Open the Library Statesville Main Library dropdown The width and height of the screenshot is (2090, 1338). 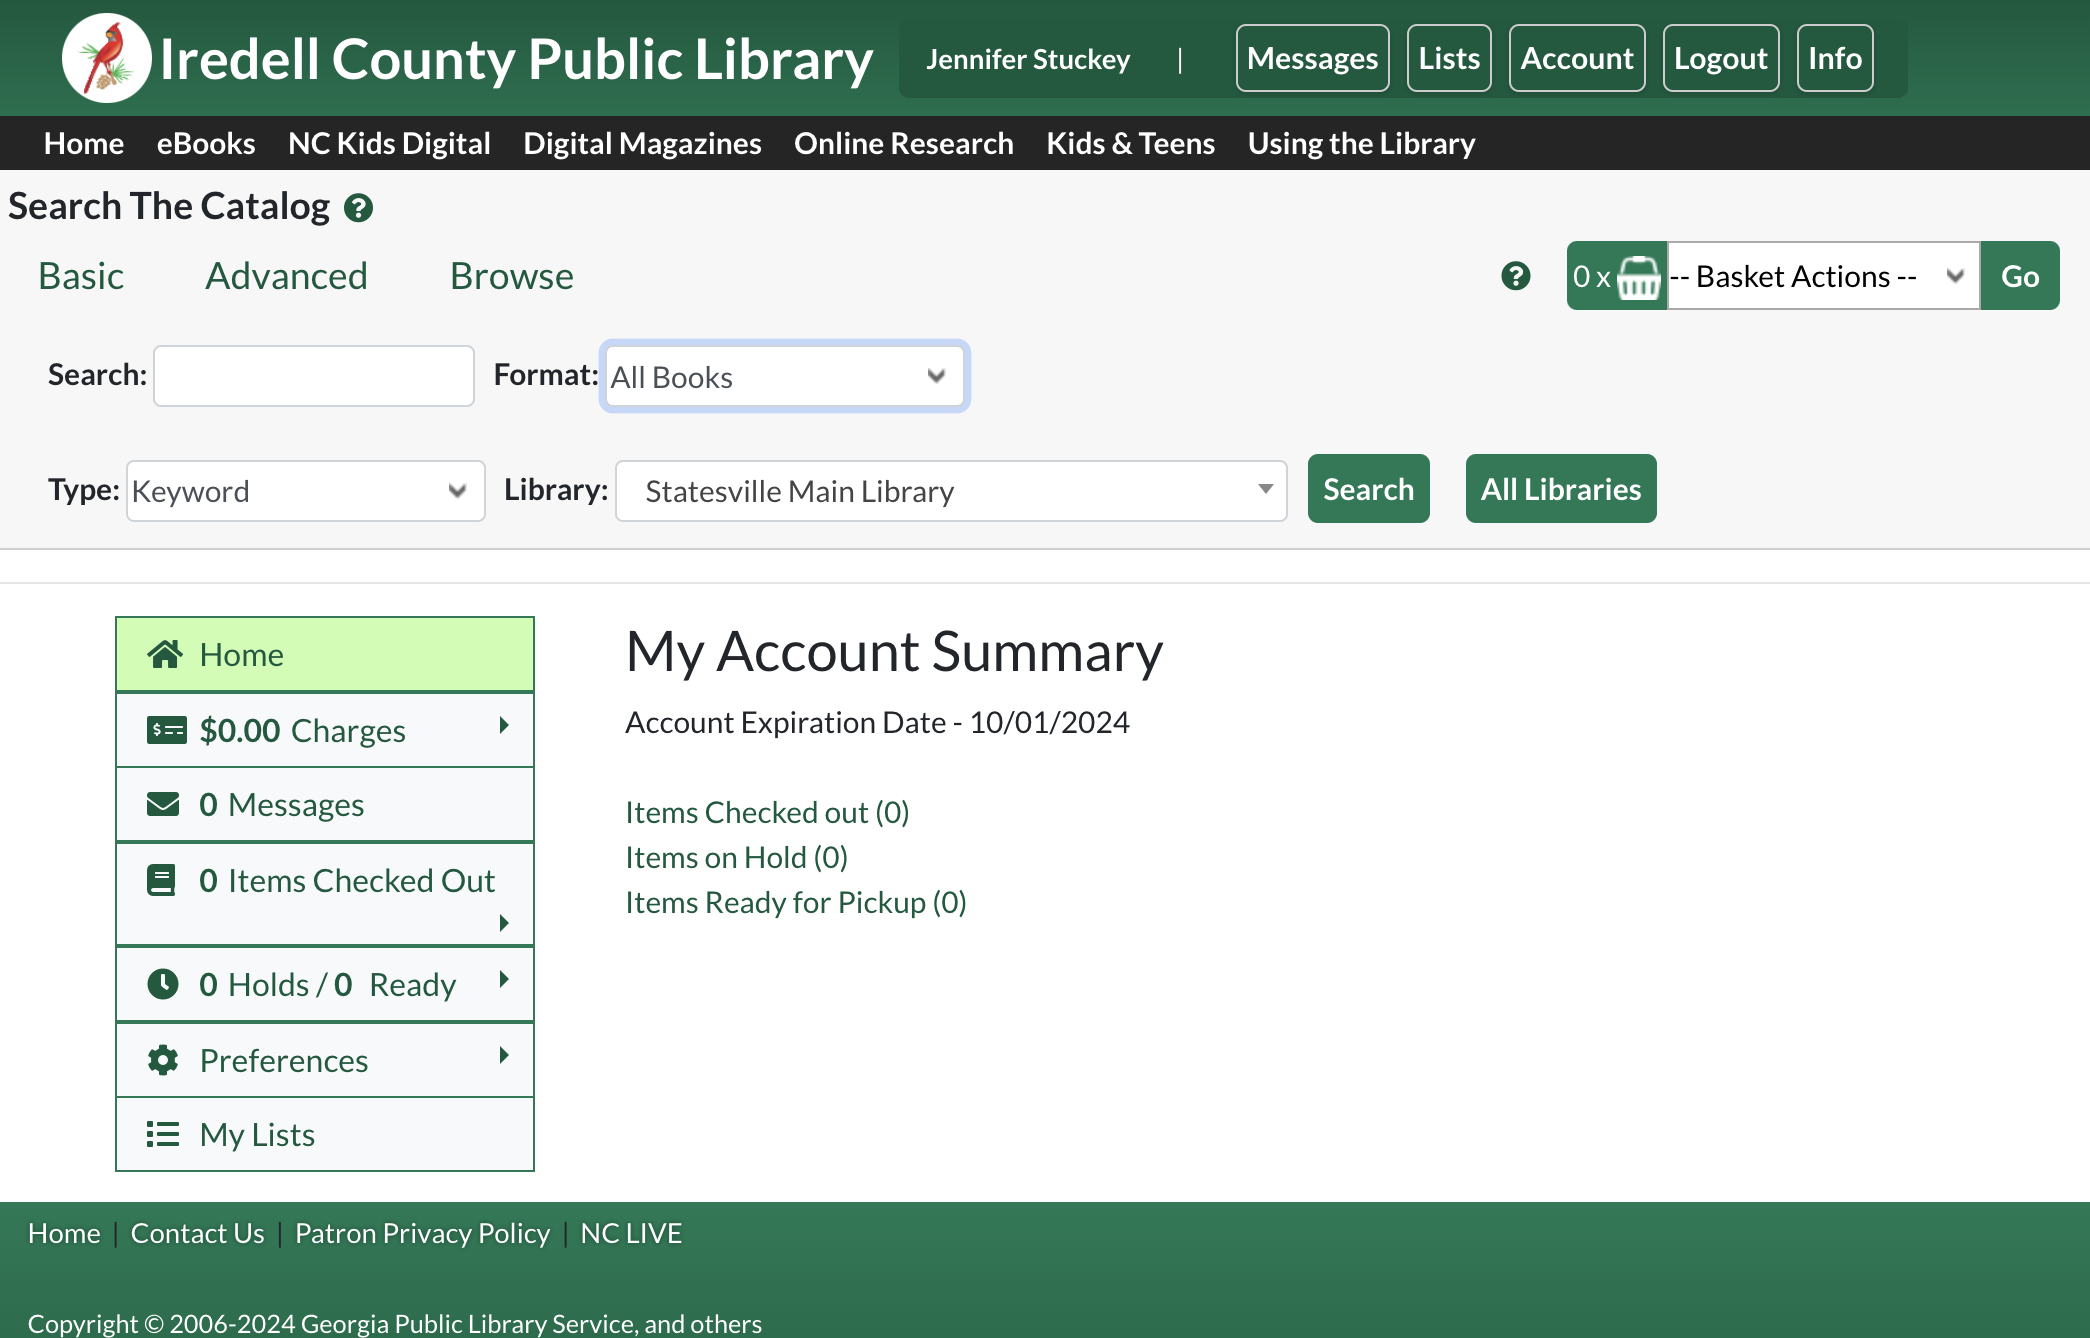(x=951, y=491)
